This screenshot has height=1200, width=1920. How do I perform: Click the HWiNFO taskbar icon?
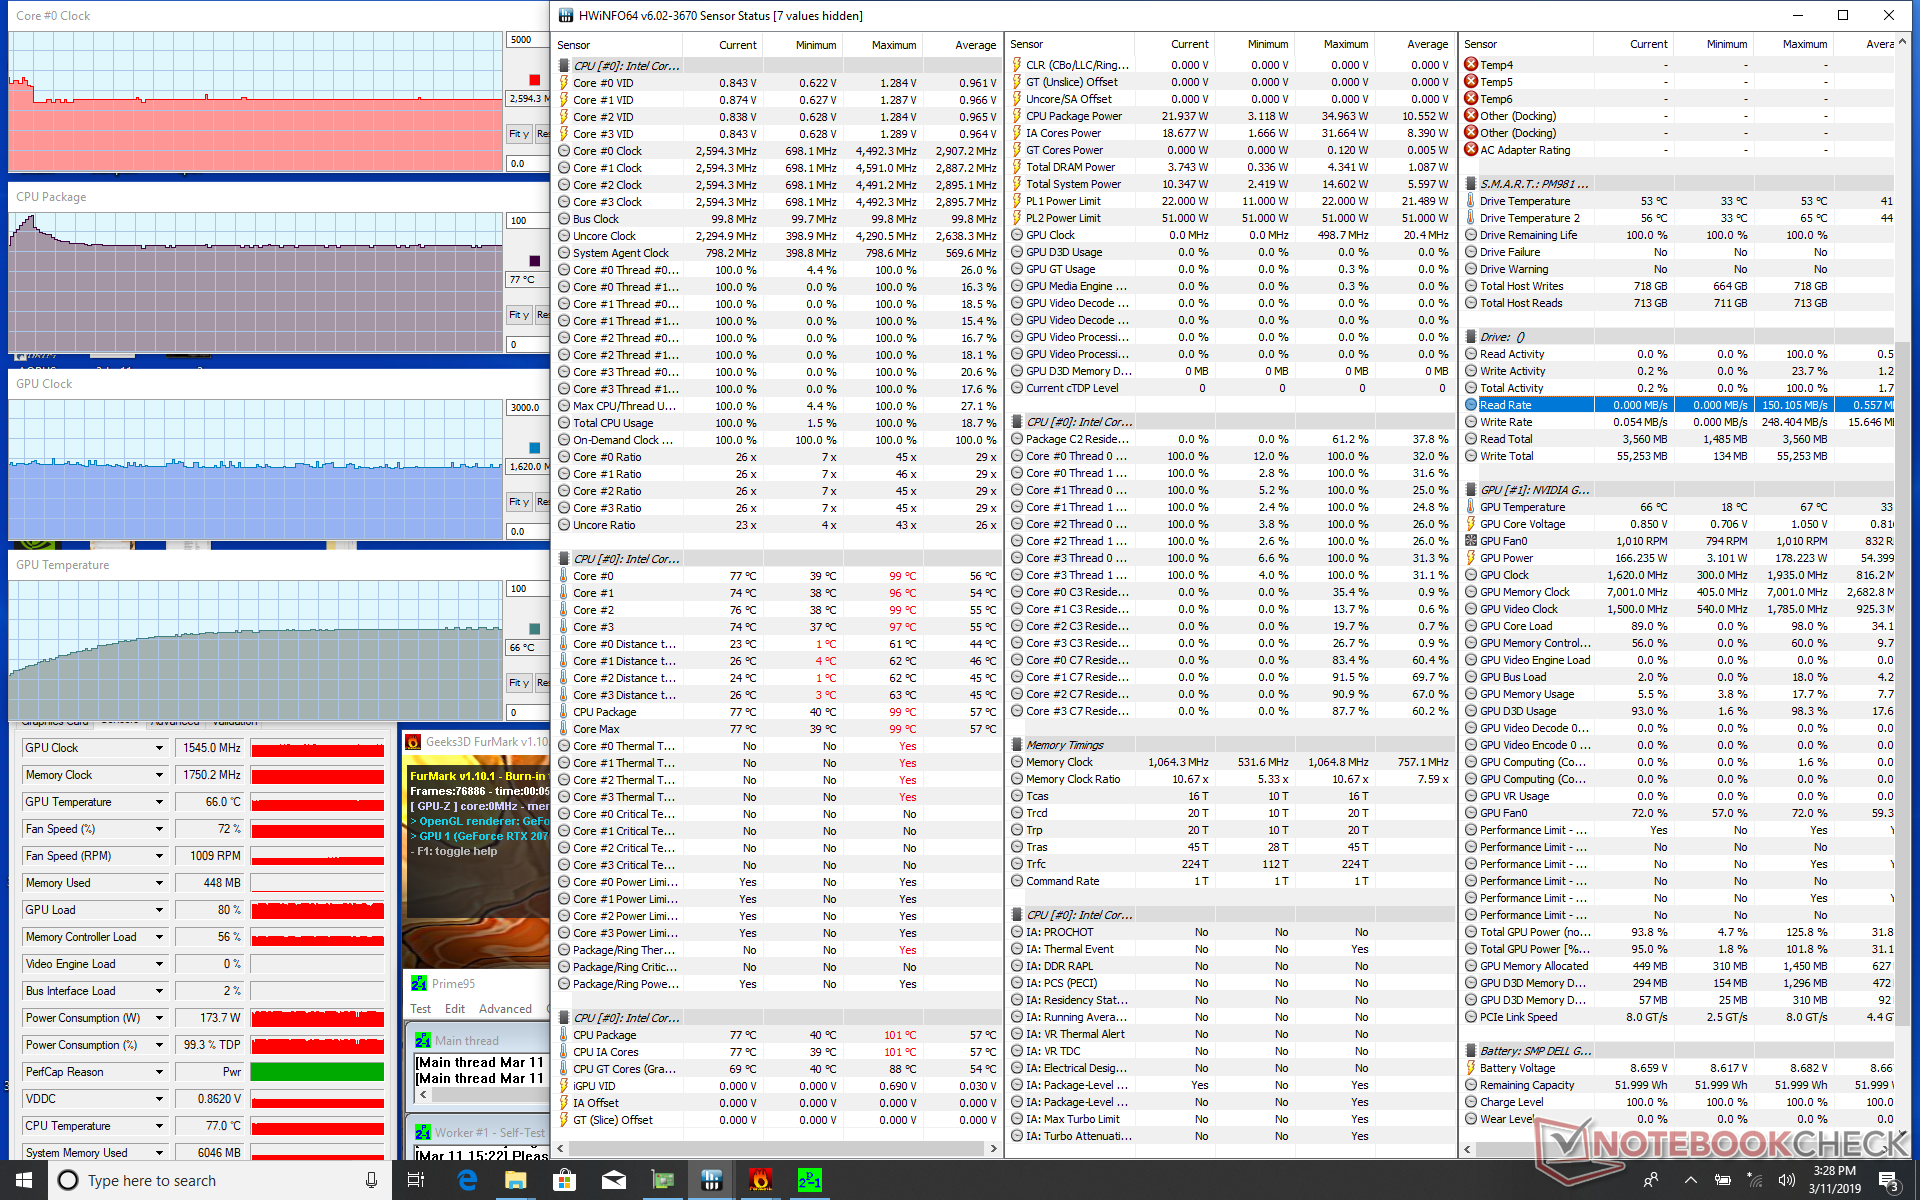pyautogui.click(x=711, y=1180)
